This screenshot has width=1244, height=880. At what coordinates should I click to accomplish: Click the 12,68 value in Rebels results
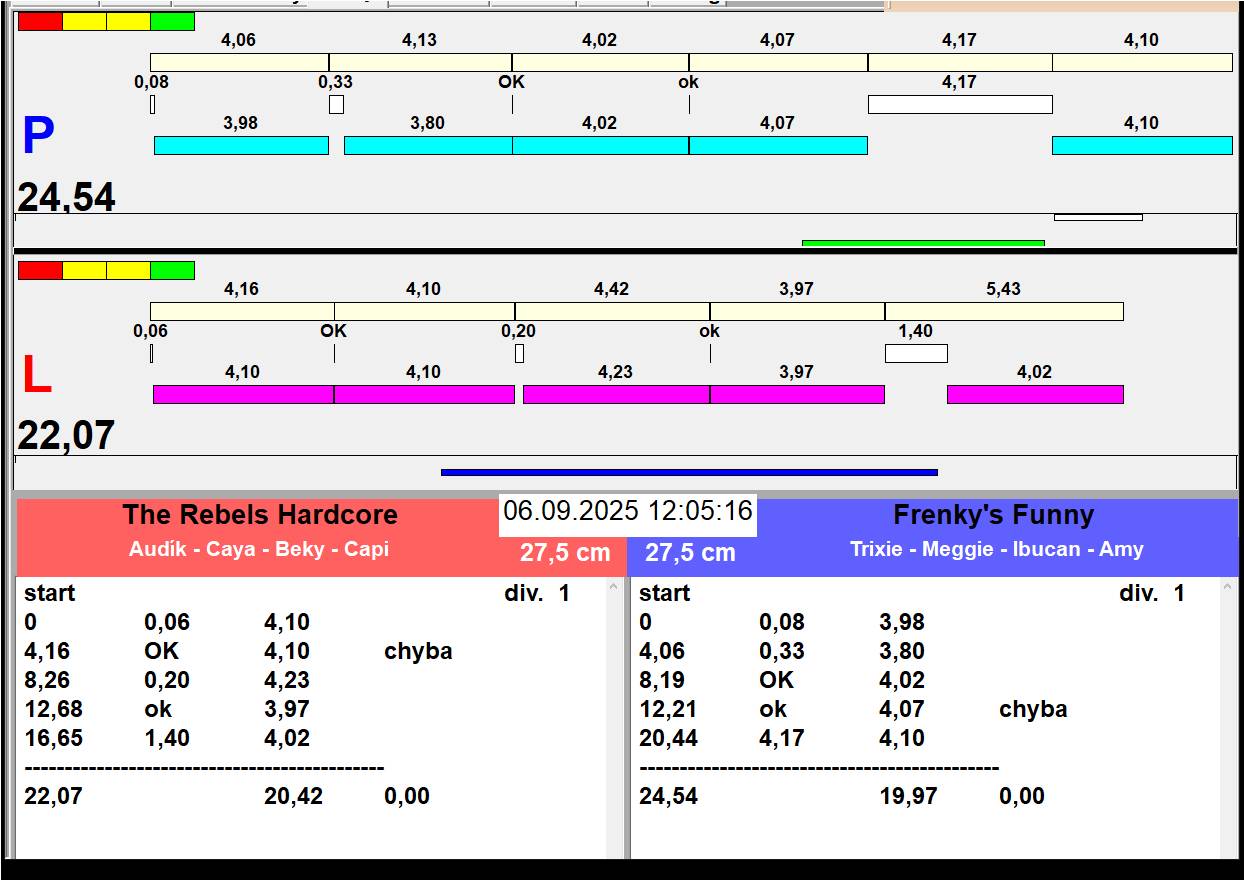[x=54, y=709]
